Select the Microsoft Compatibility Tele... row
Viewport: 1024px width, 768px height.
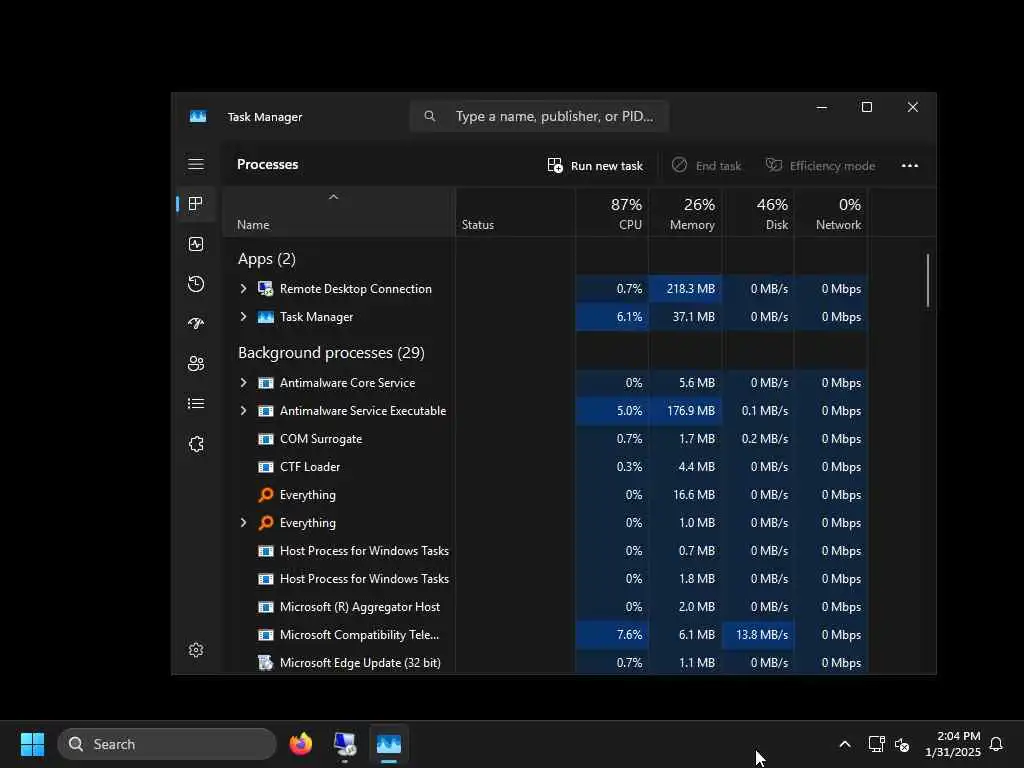click(x=545, y=635)
